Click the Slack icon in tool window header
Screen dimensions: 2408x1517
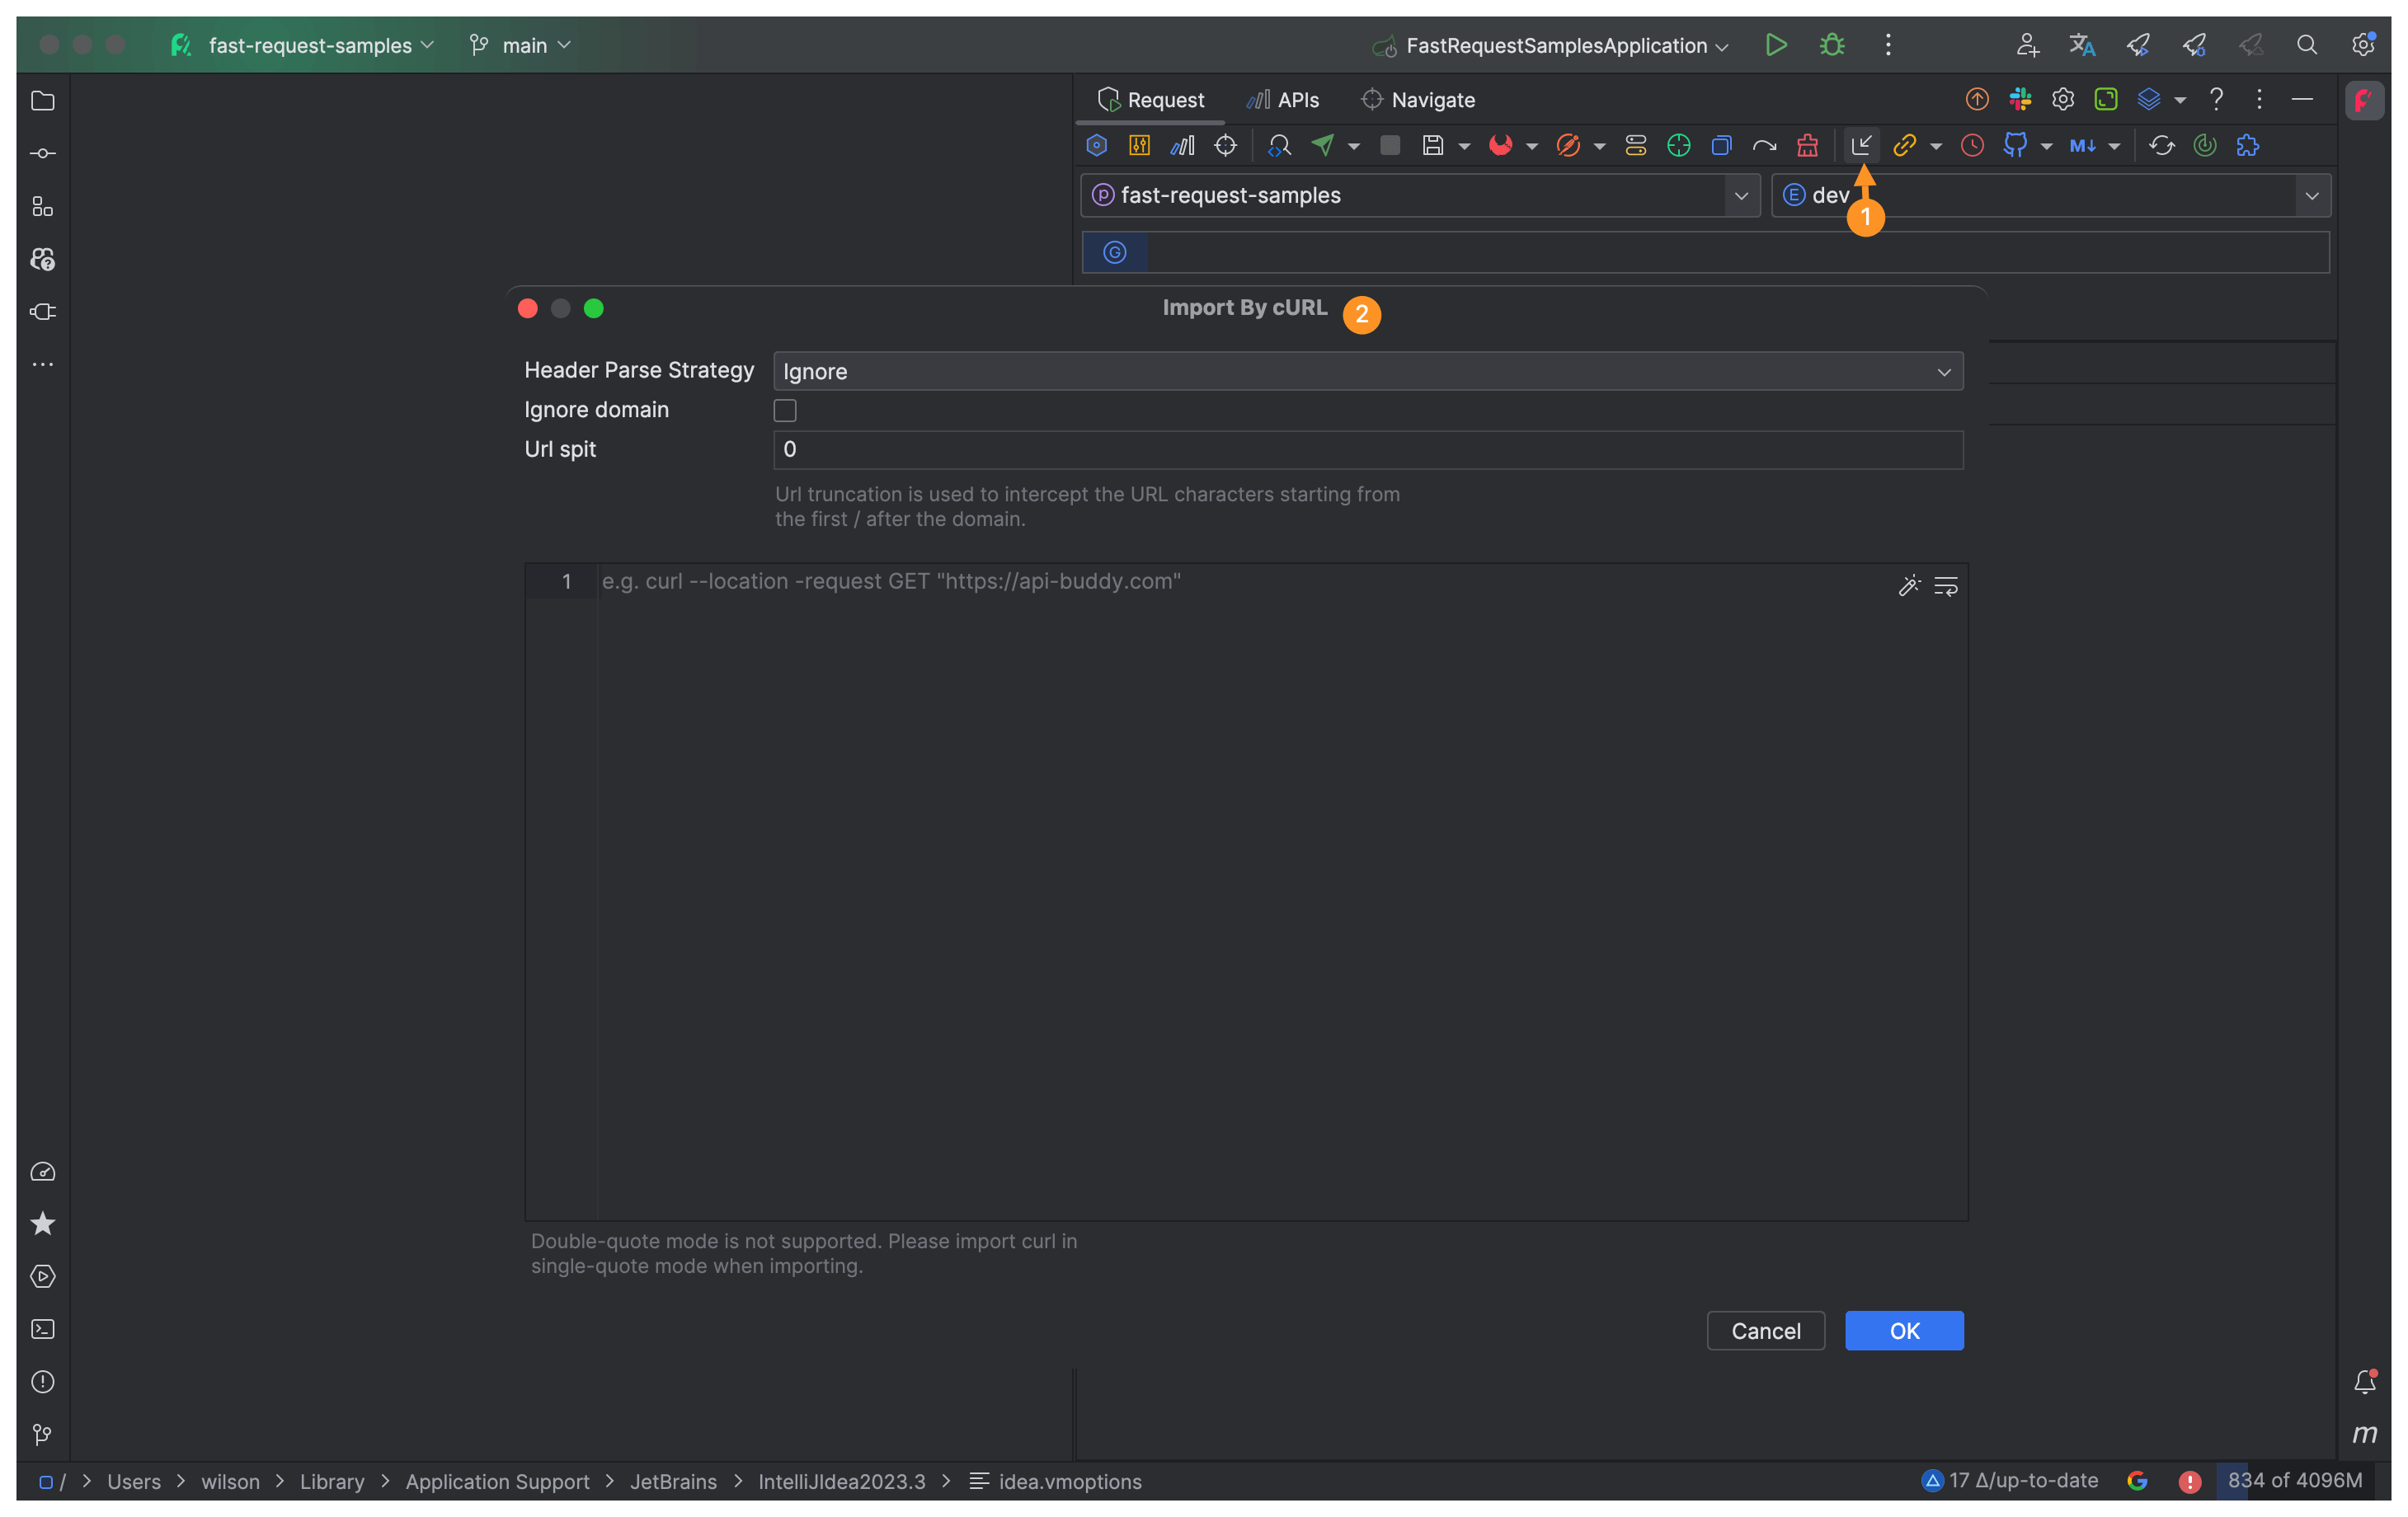tap(2020, 100)
